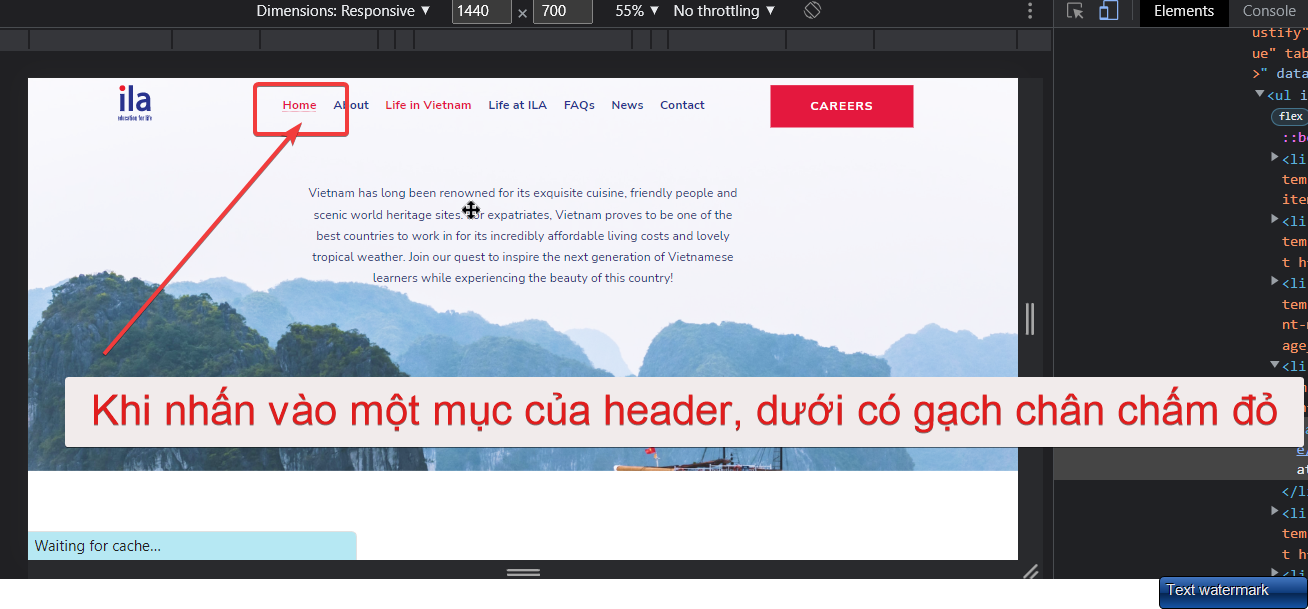Open the No throttling dropdown
The width and height of the screenshot is (1308, 609).
(x=724, y=11)
